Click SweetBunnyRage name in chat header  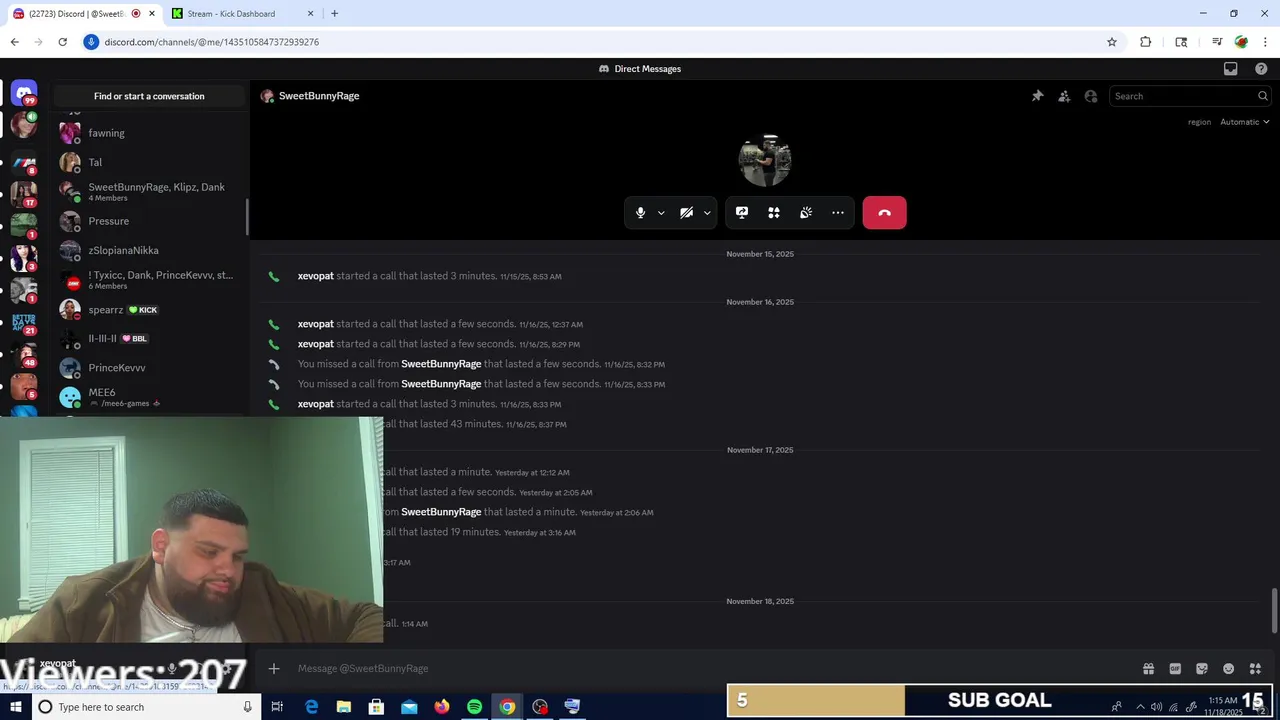tap(319, 96)
